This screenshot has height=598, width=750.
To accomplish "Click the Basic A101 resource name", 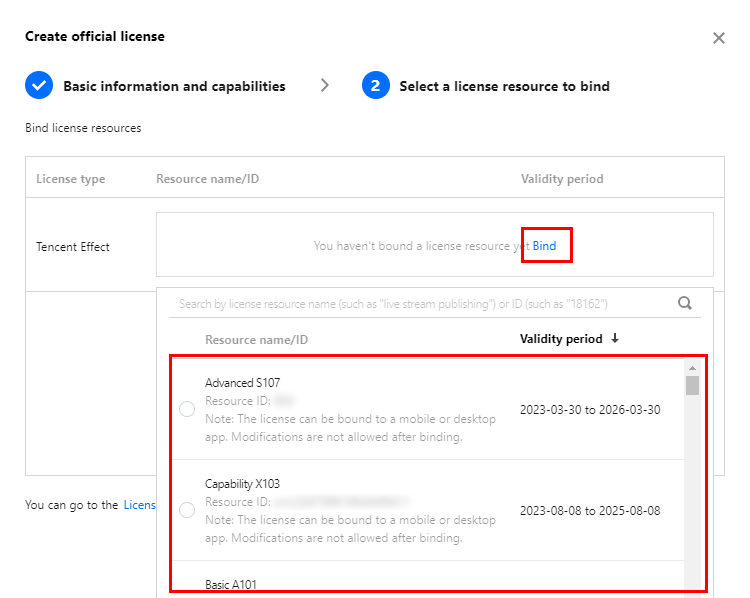I will (231, 585).
